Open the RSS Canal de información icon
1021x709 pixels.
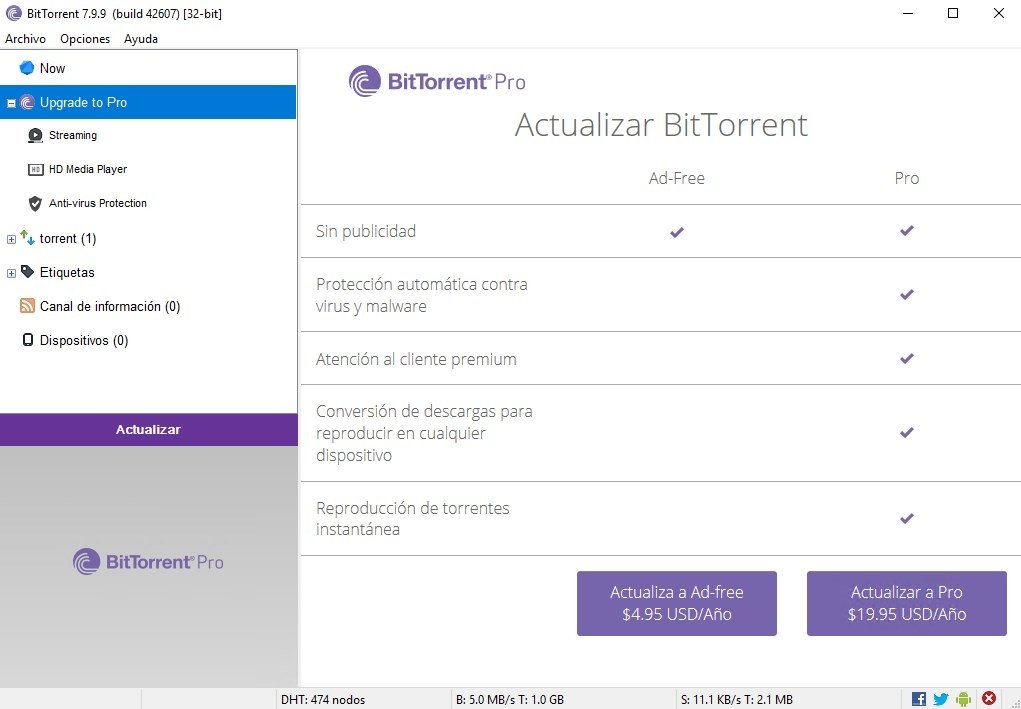[x=27, y=305]
